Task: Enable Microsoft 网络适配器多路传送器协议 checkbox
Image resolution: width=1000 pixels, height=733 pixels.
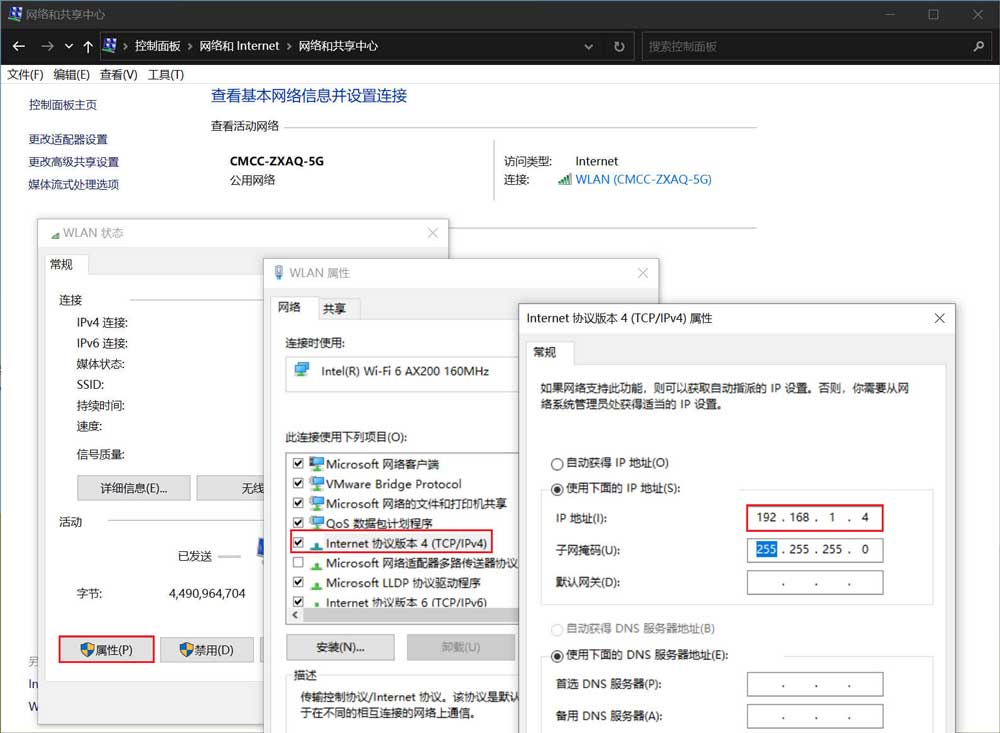Action: click(298, 563)
